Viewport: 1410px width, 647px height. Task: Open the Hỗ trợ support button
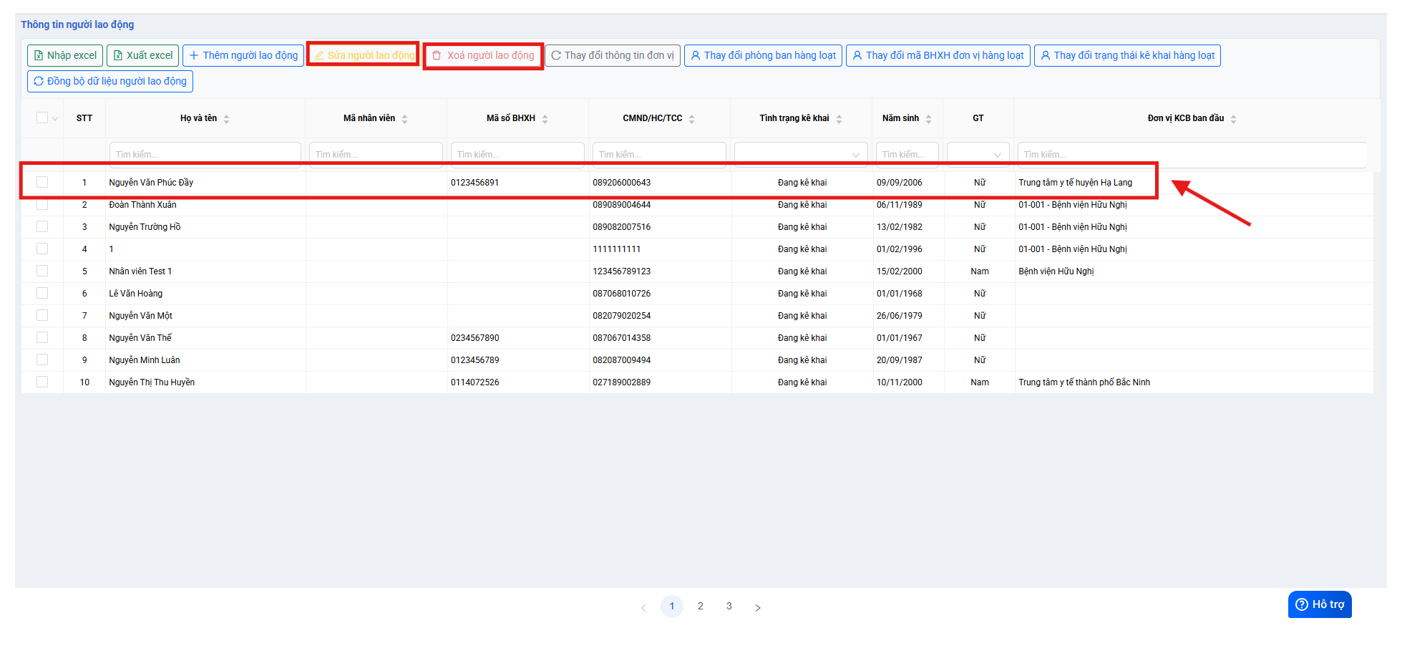click(1319, 604)
